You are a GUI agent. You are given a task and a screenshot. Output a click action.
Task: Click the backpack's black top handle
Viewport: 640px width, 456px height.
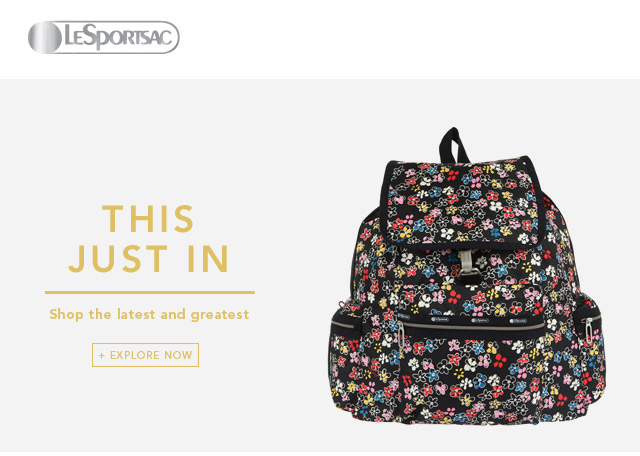click(x=453, y=145)
